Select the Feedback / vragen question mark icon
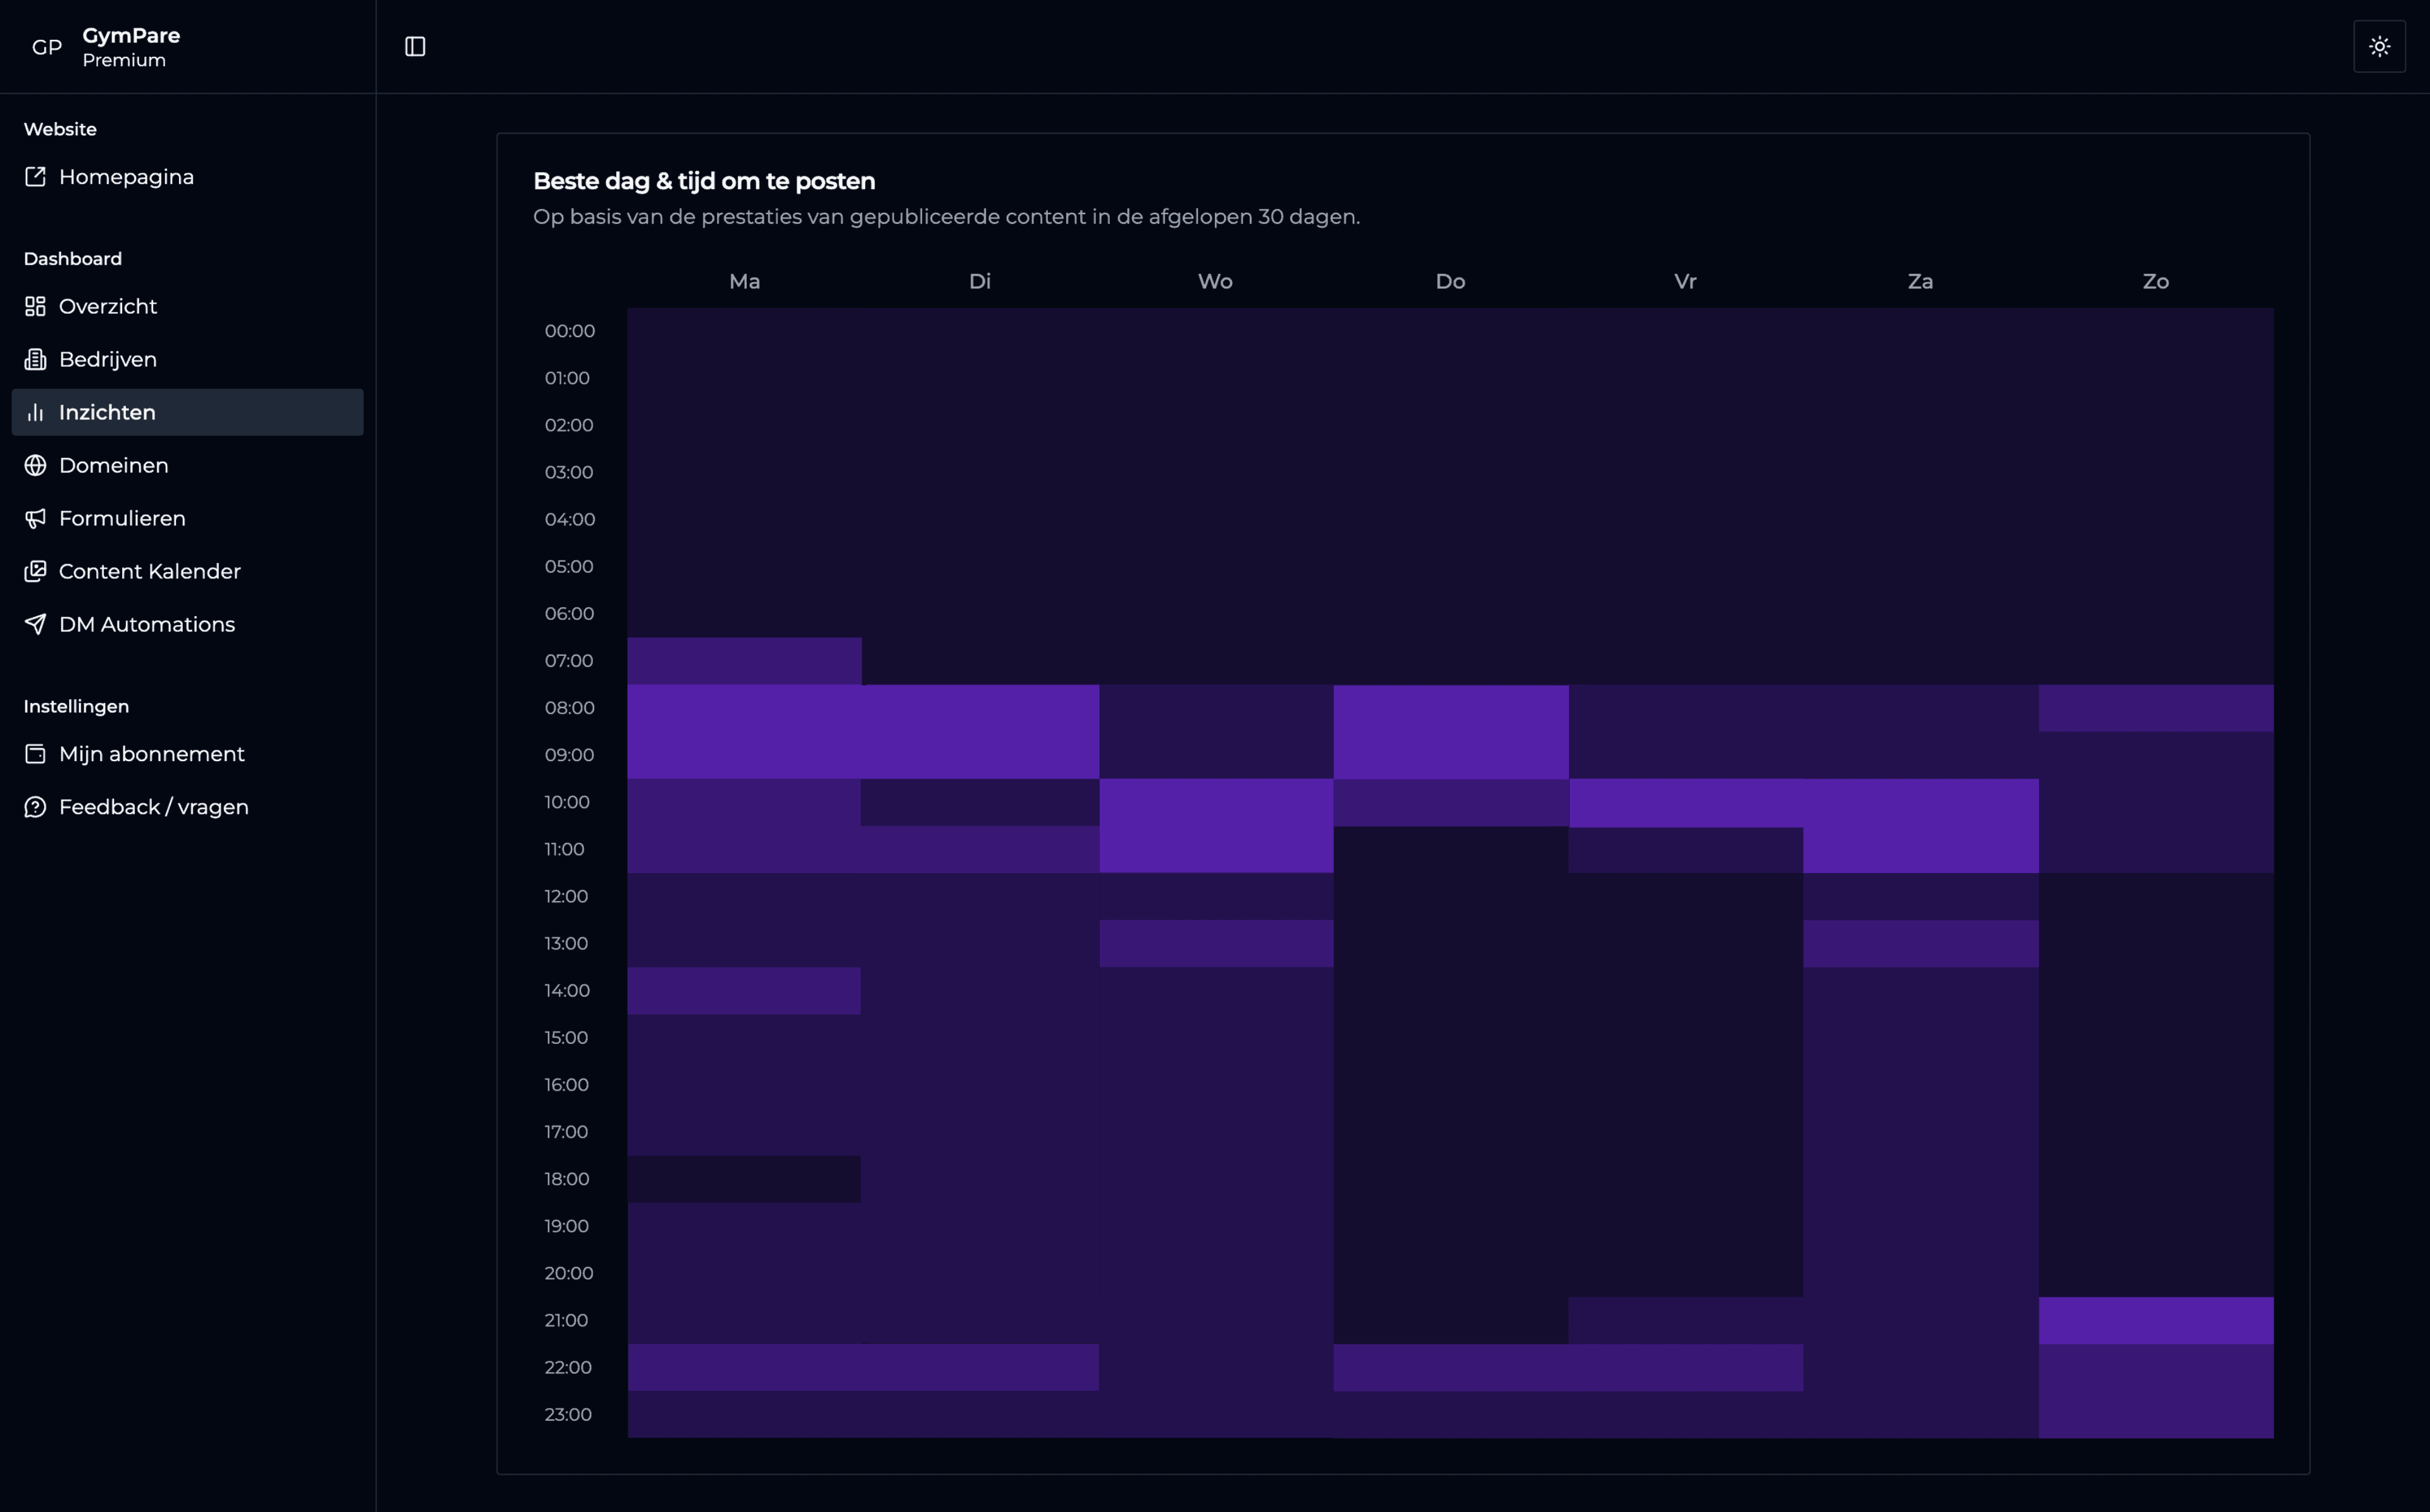2430x1512 pixels. (35, 806)
